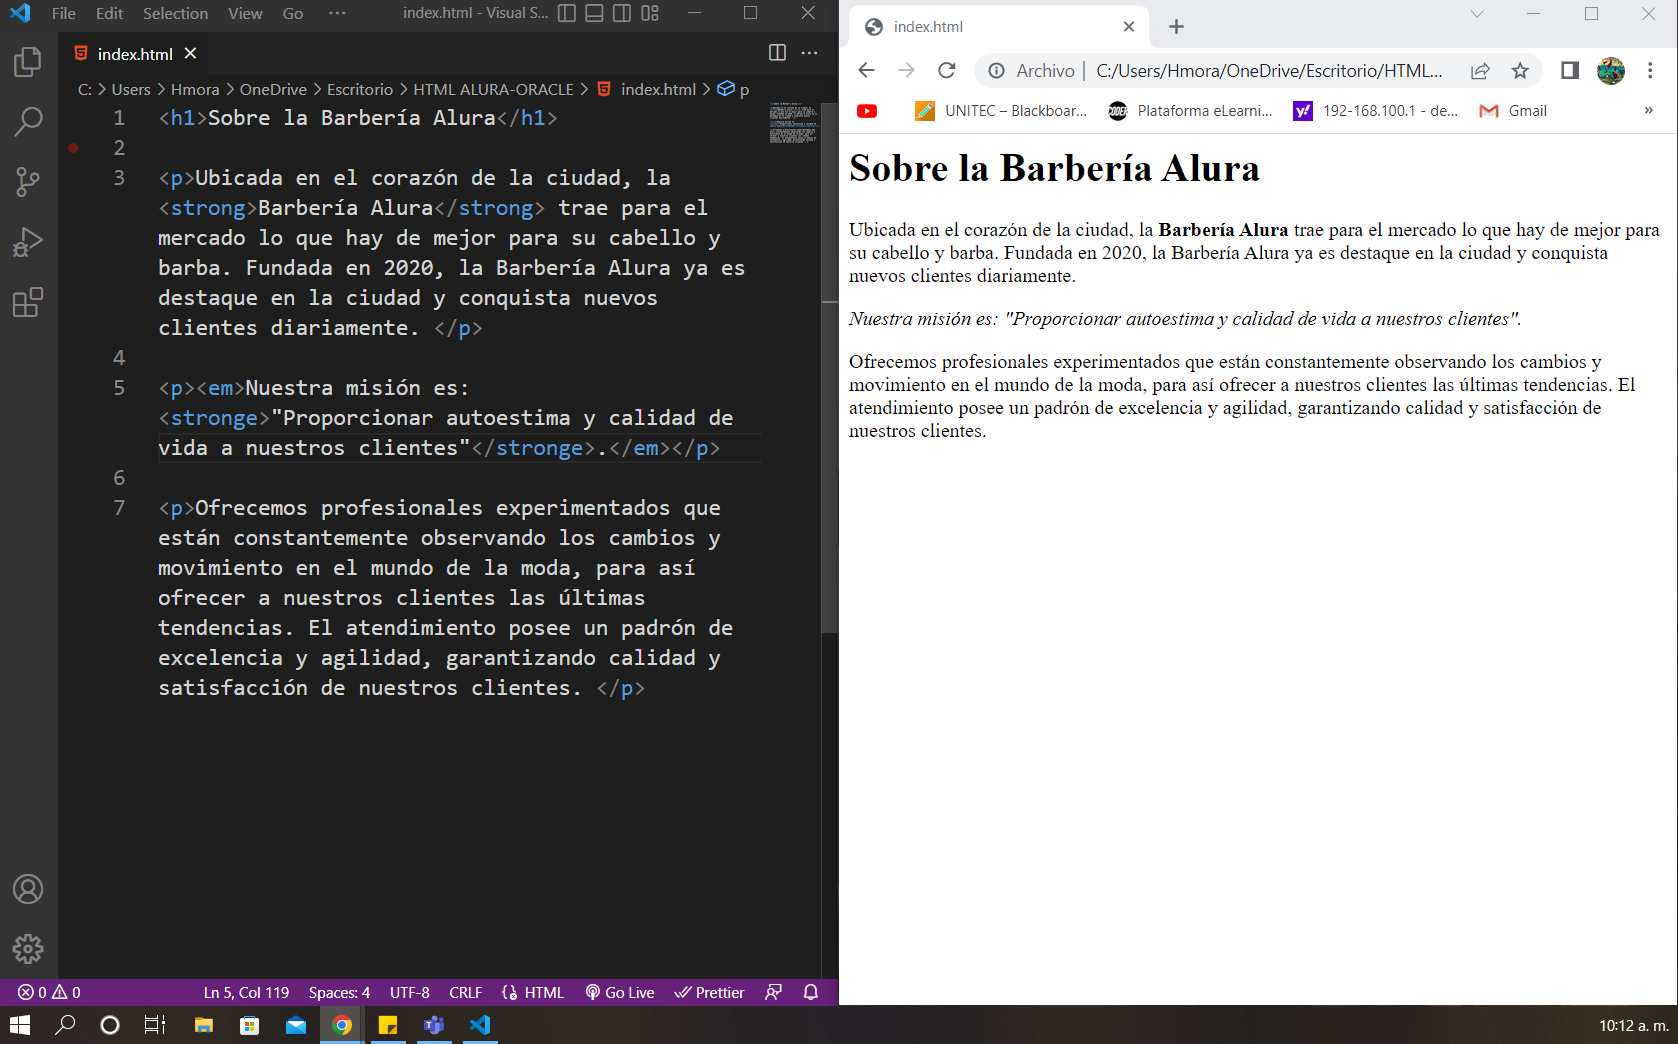
Task: Go forward in Chrome
Action: pos(906,70)
